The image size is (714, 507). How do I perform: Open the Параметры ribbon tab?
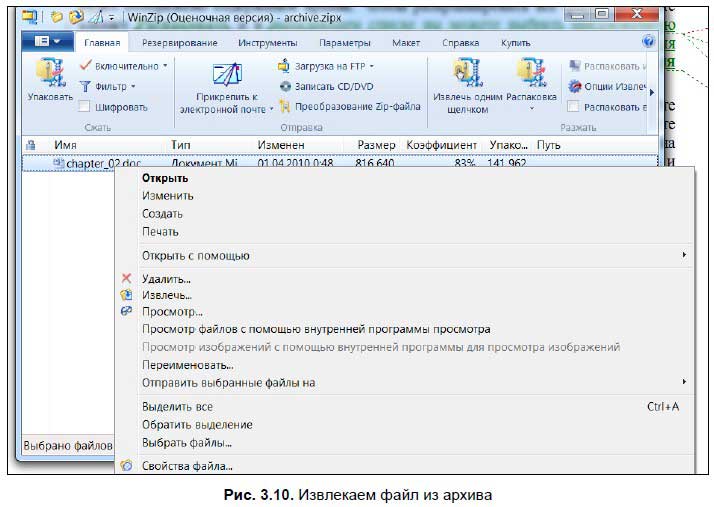(344, 44)
